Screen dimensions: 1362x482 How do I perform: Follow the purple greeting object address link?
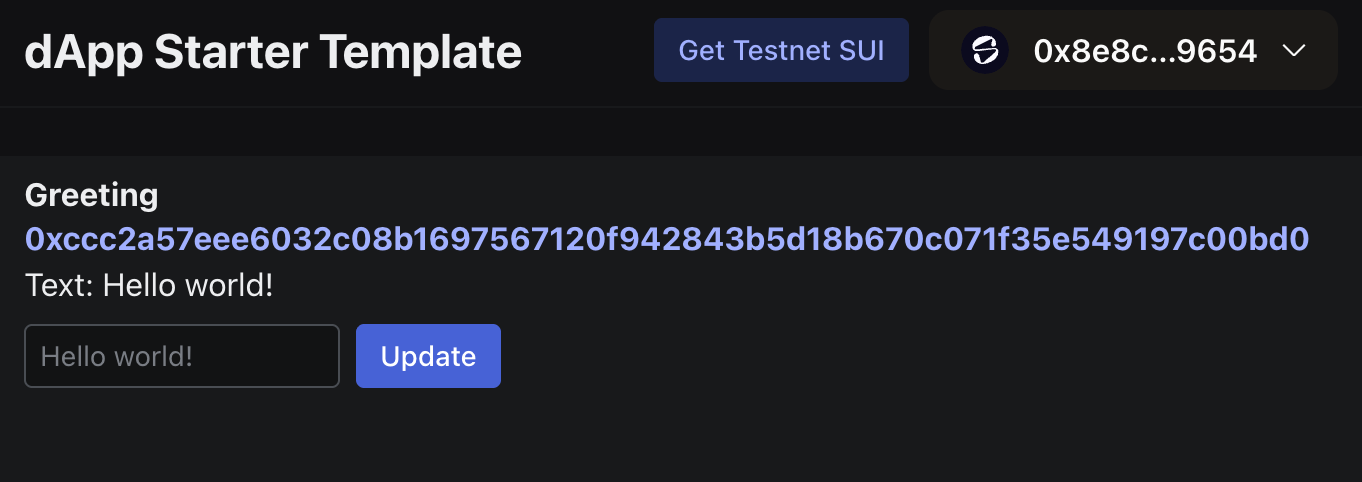(666, 240)
